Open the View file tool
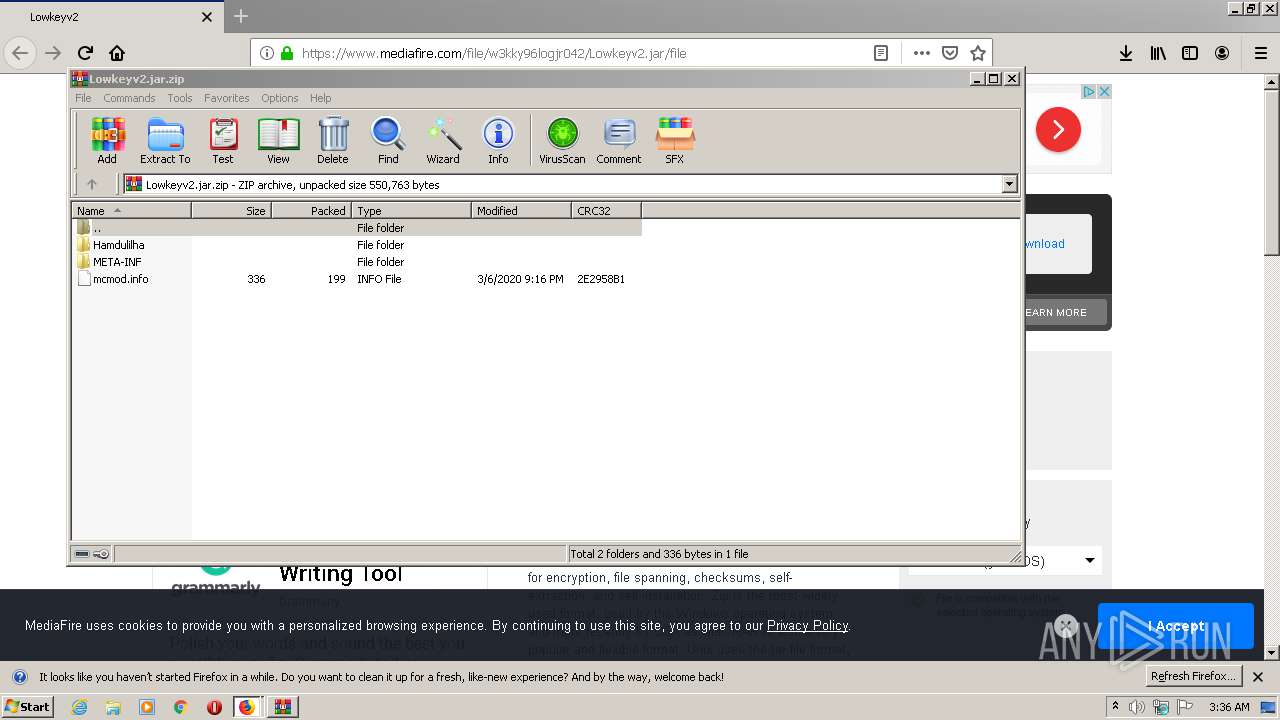 [278, 140]
